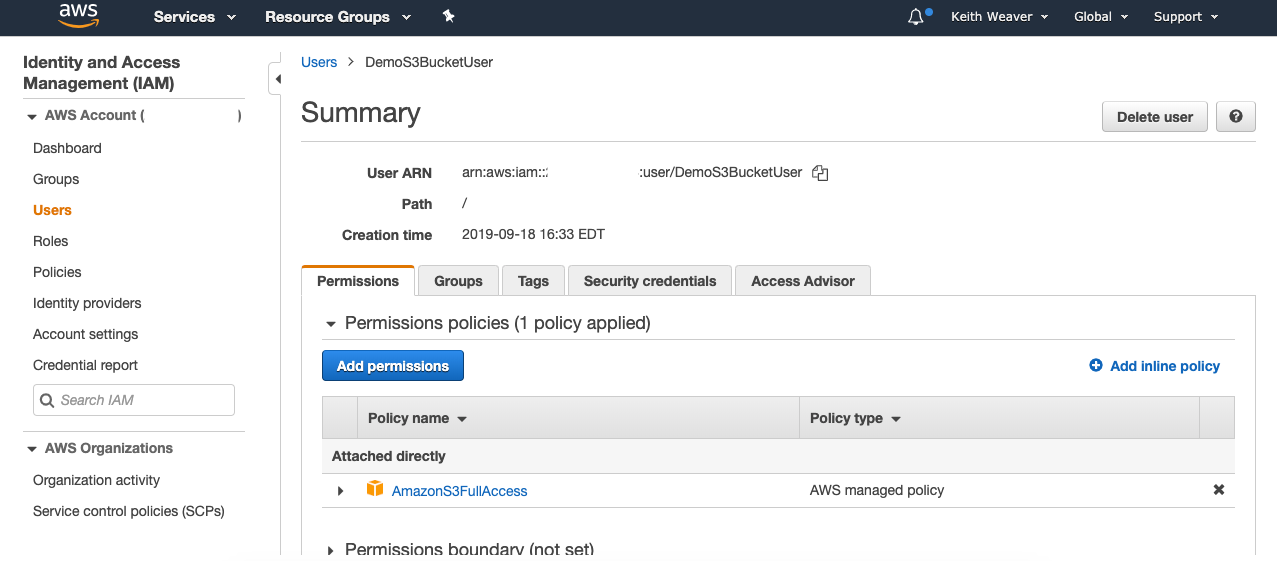Switch to the Groups tab
Screen dimensions: 1277x561
tap(458, 281)
